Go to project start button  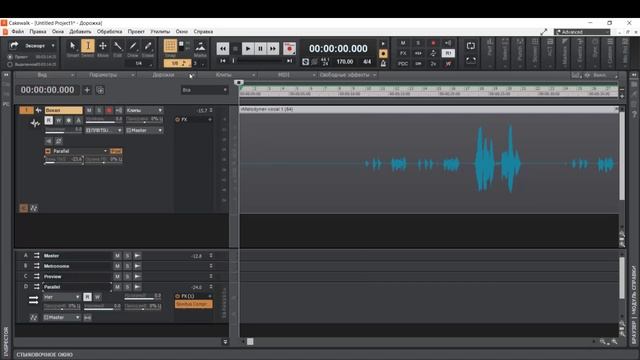coord(223,61)
